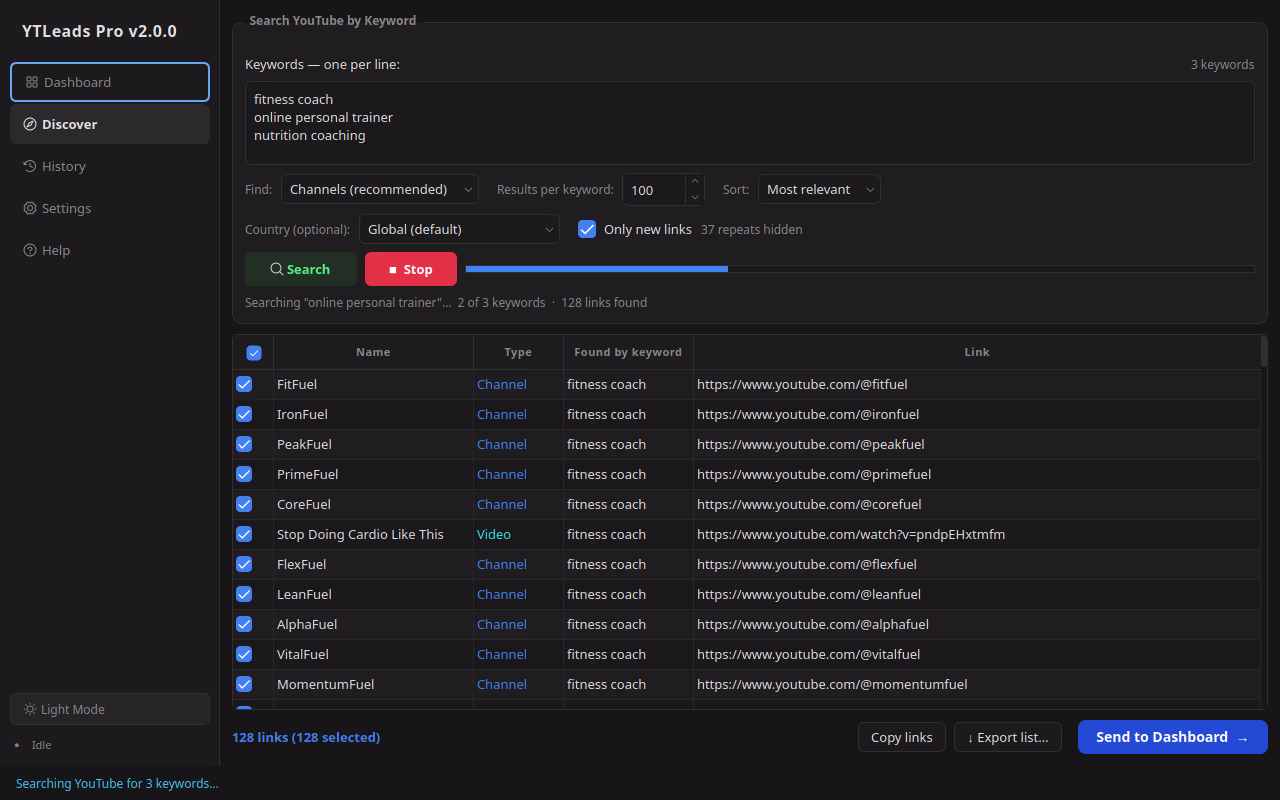
Task: Open the Sort dropdown showing Most relevant
Action: click(x=819, y=189)
